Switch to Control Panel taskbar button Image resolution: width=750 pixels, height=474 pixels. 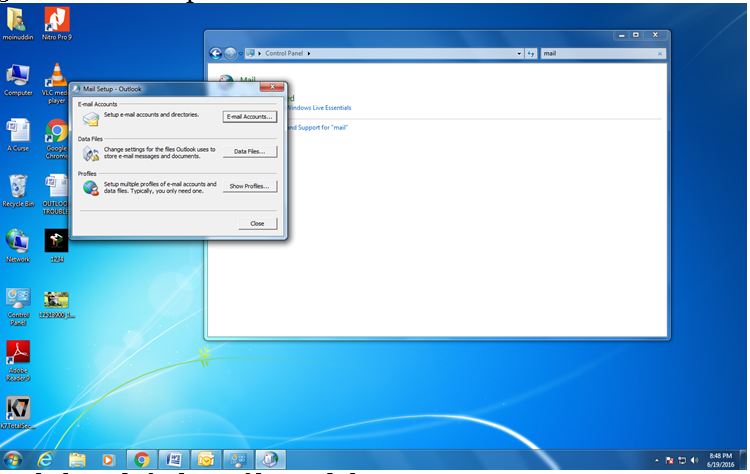click(x=238, y=460)
